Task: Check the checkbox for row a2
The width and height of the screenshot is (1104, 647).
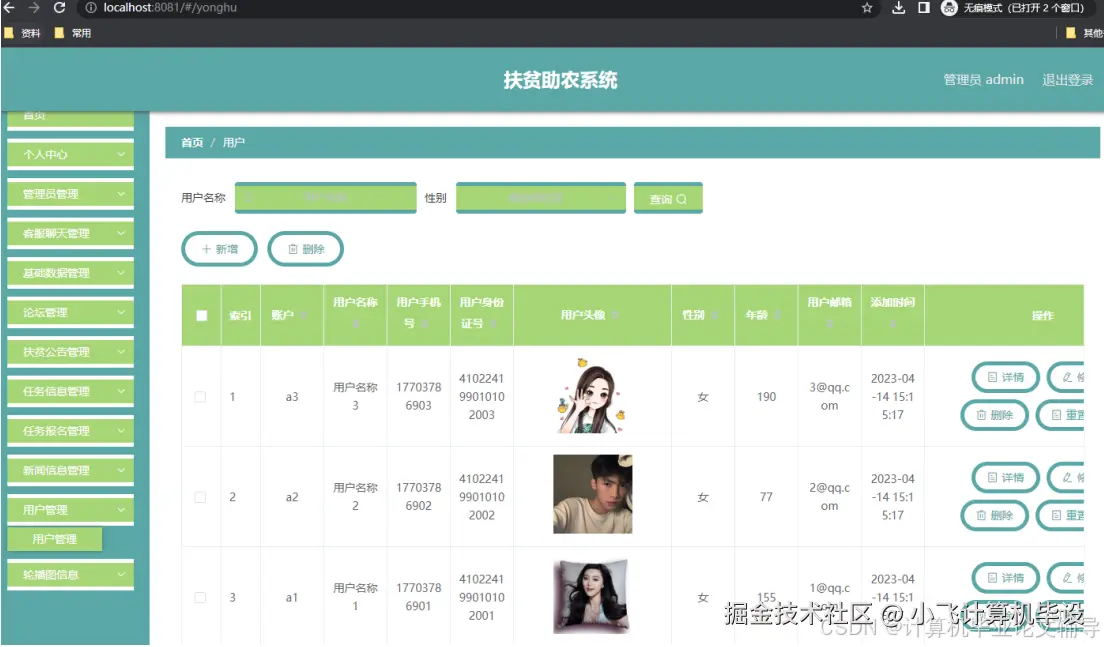Action: [x=200, y=497]
